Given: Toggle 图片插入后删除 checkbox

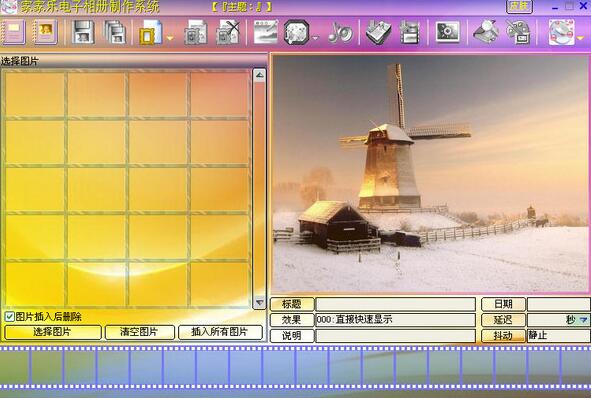Looking at the screenshot, I should pos(9,317).
